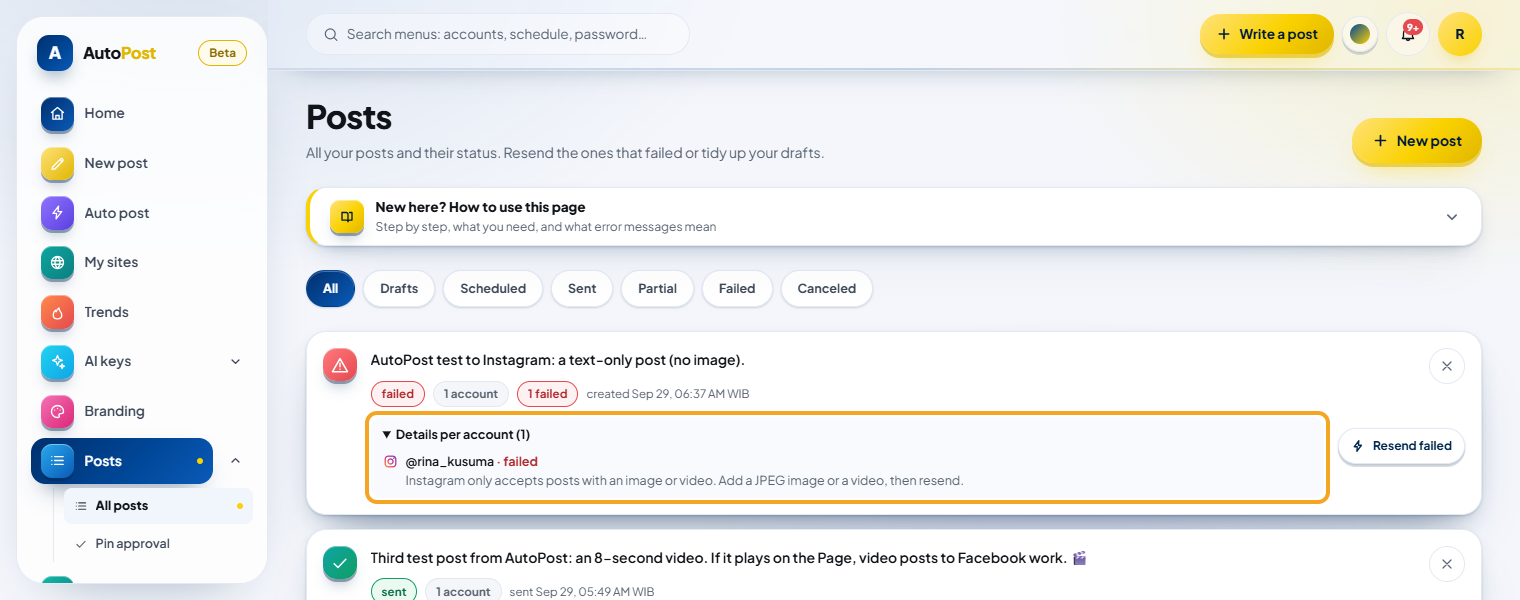
Task: Click Resend failed button
Action: [x=1402, y=446]
